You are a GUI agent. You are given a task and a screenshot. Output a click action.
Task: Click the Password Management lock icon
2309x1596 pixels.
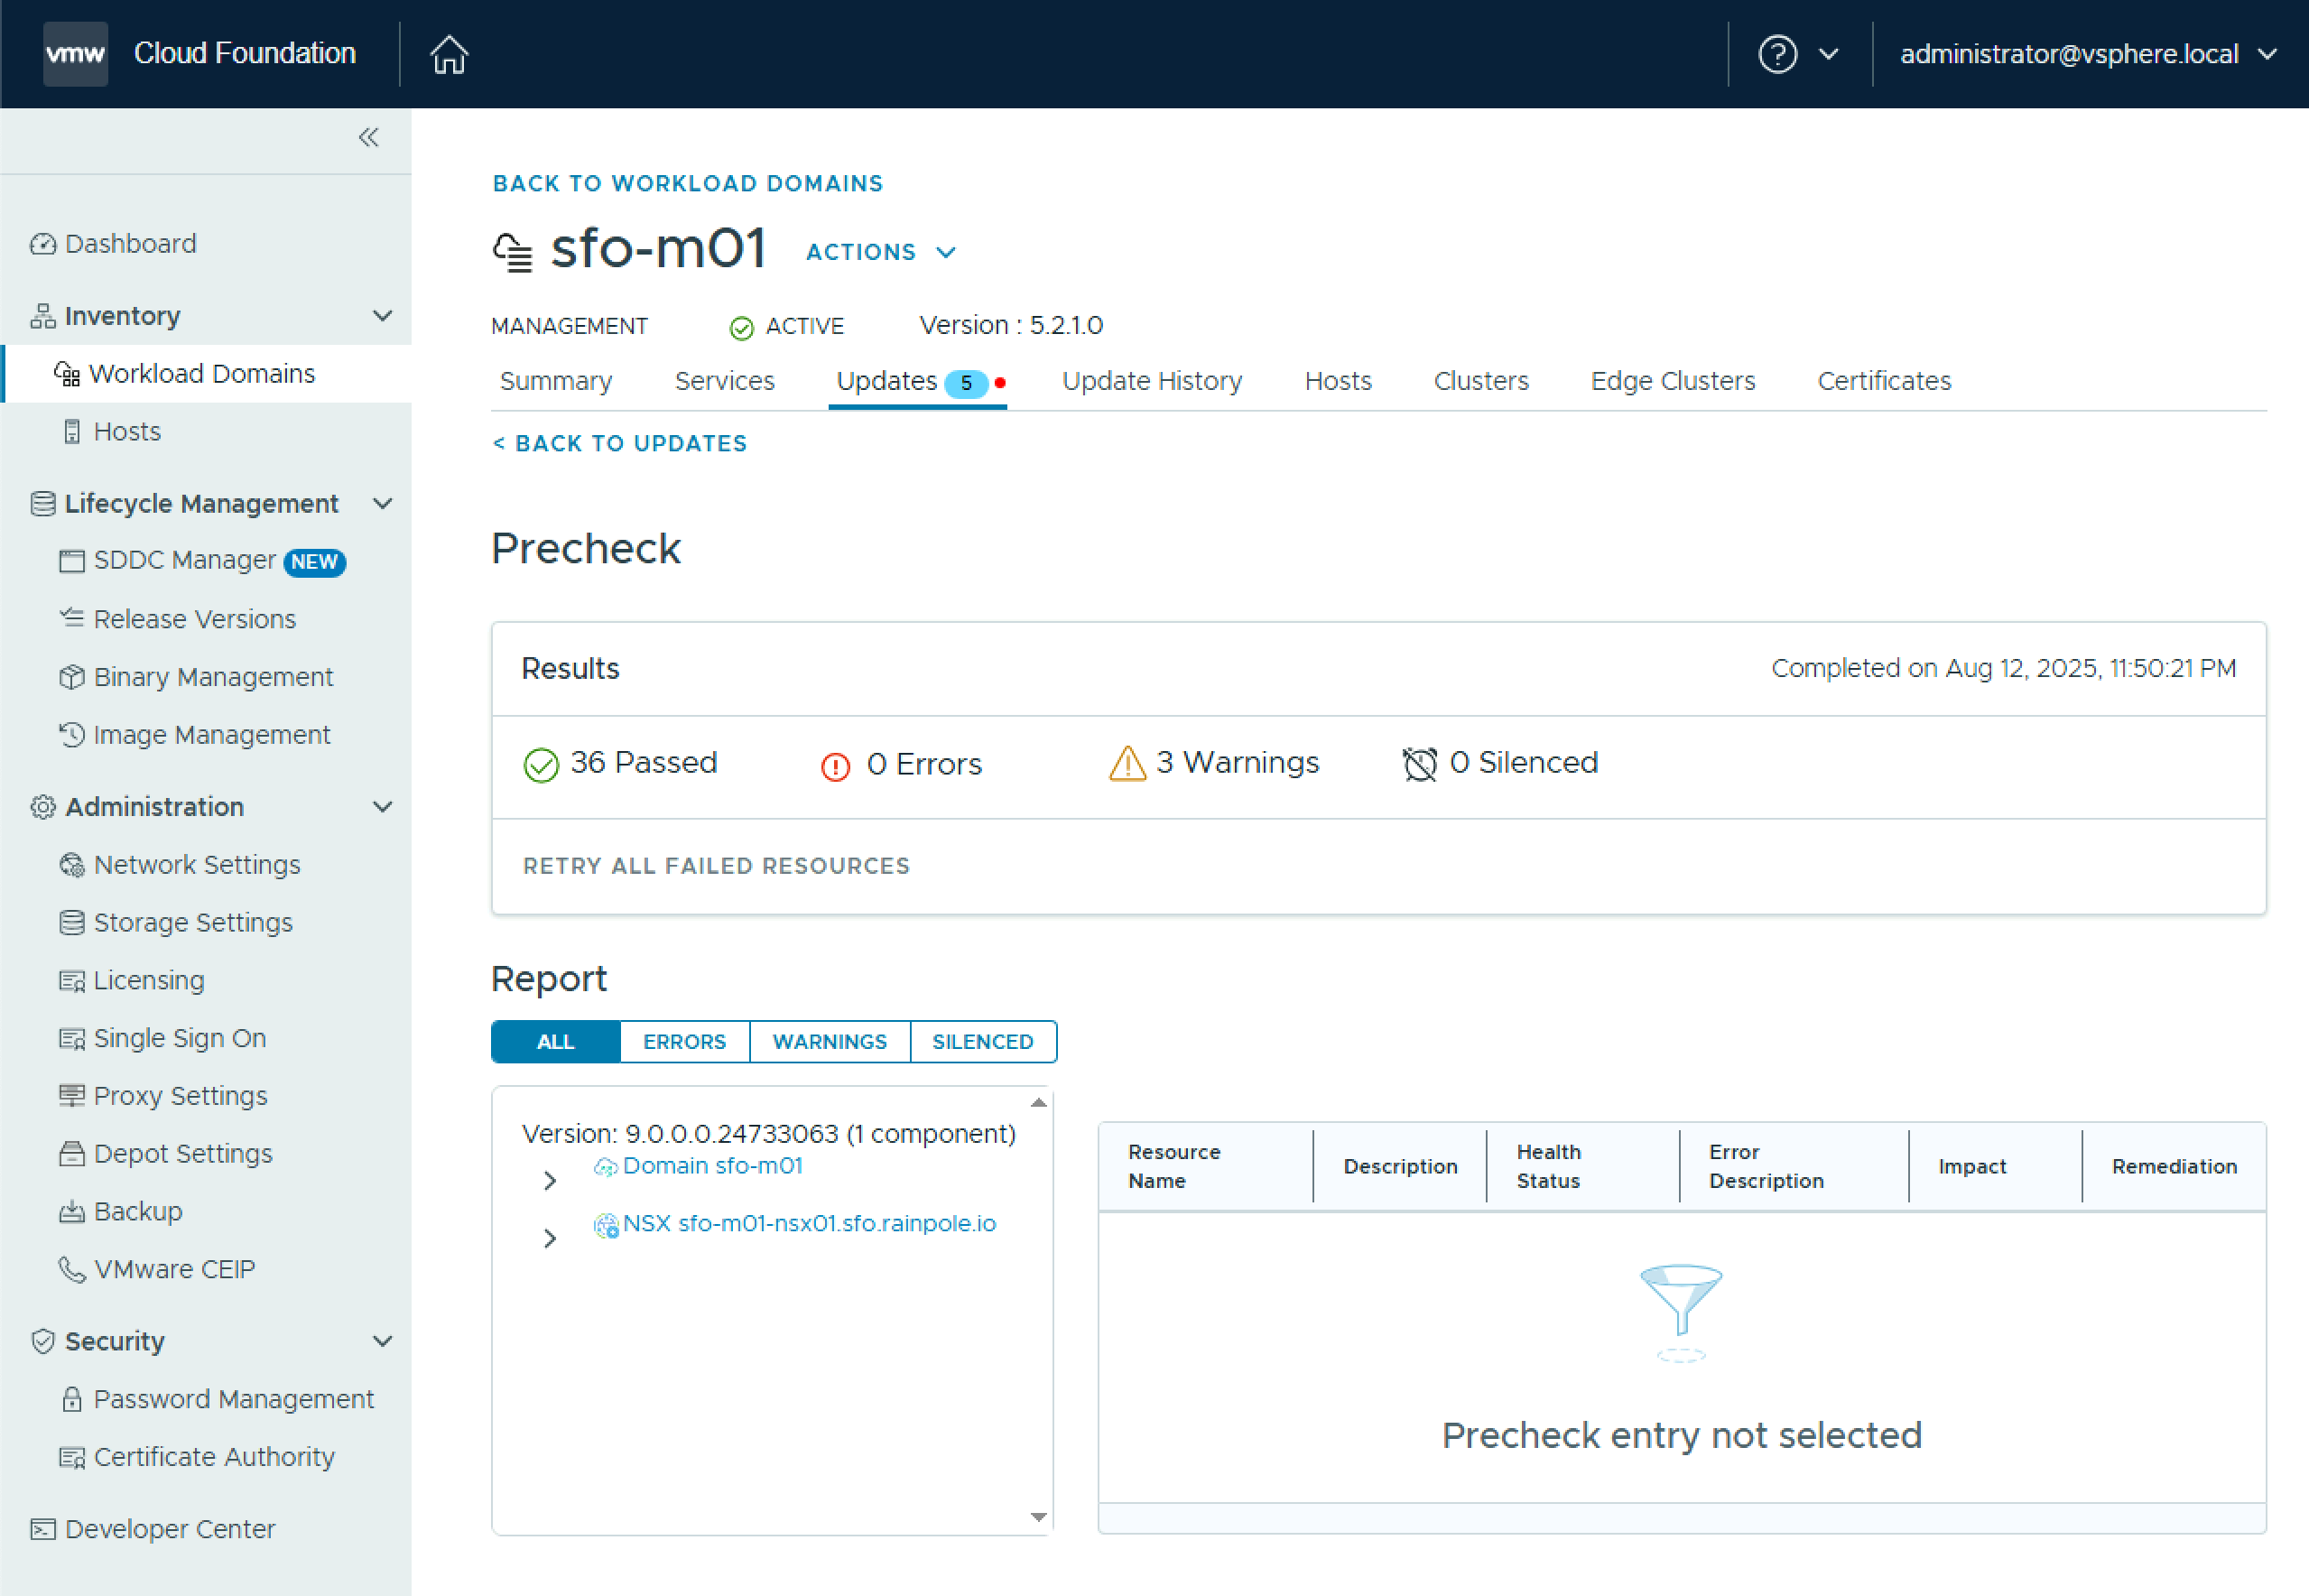pyautogui.click(x=71, y=1399)
